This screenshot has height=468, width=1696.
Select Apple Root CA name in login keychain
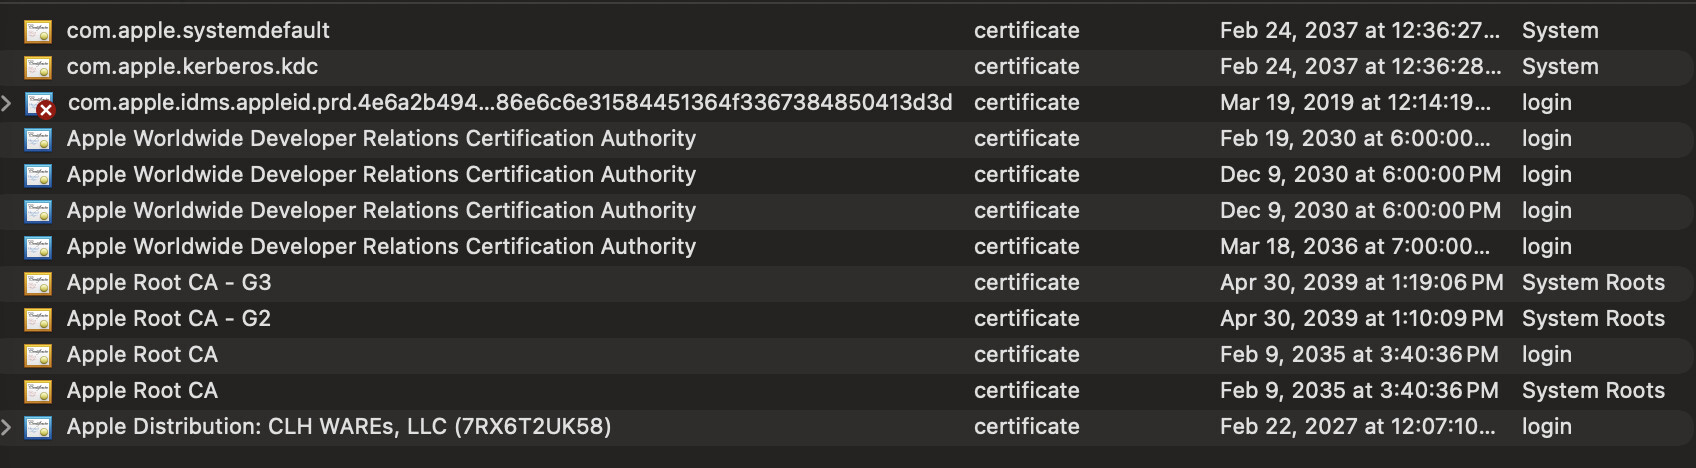[x=142, y=355]
